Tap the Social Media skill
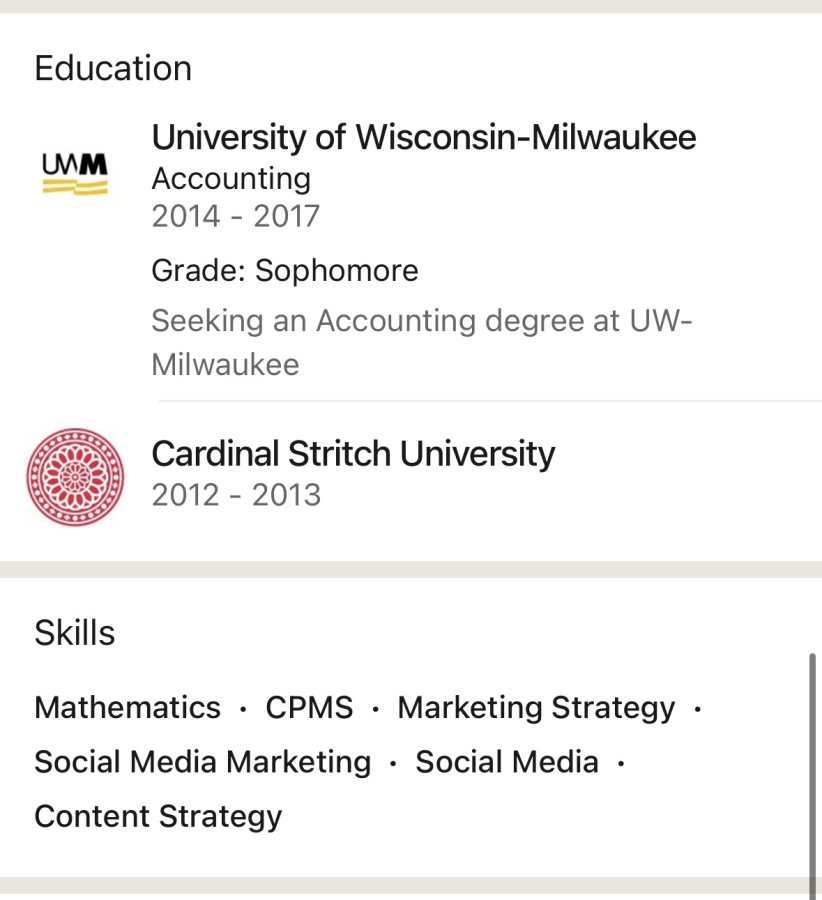 507,762
